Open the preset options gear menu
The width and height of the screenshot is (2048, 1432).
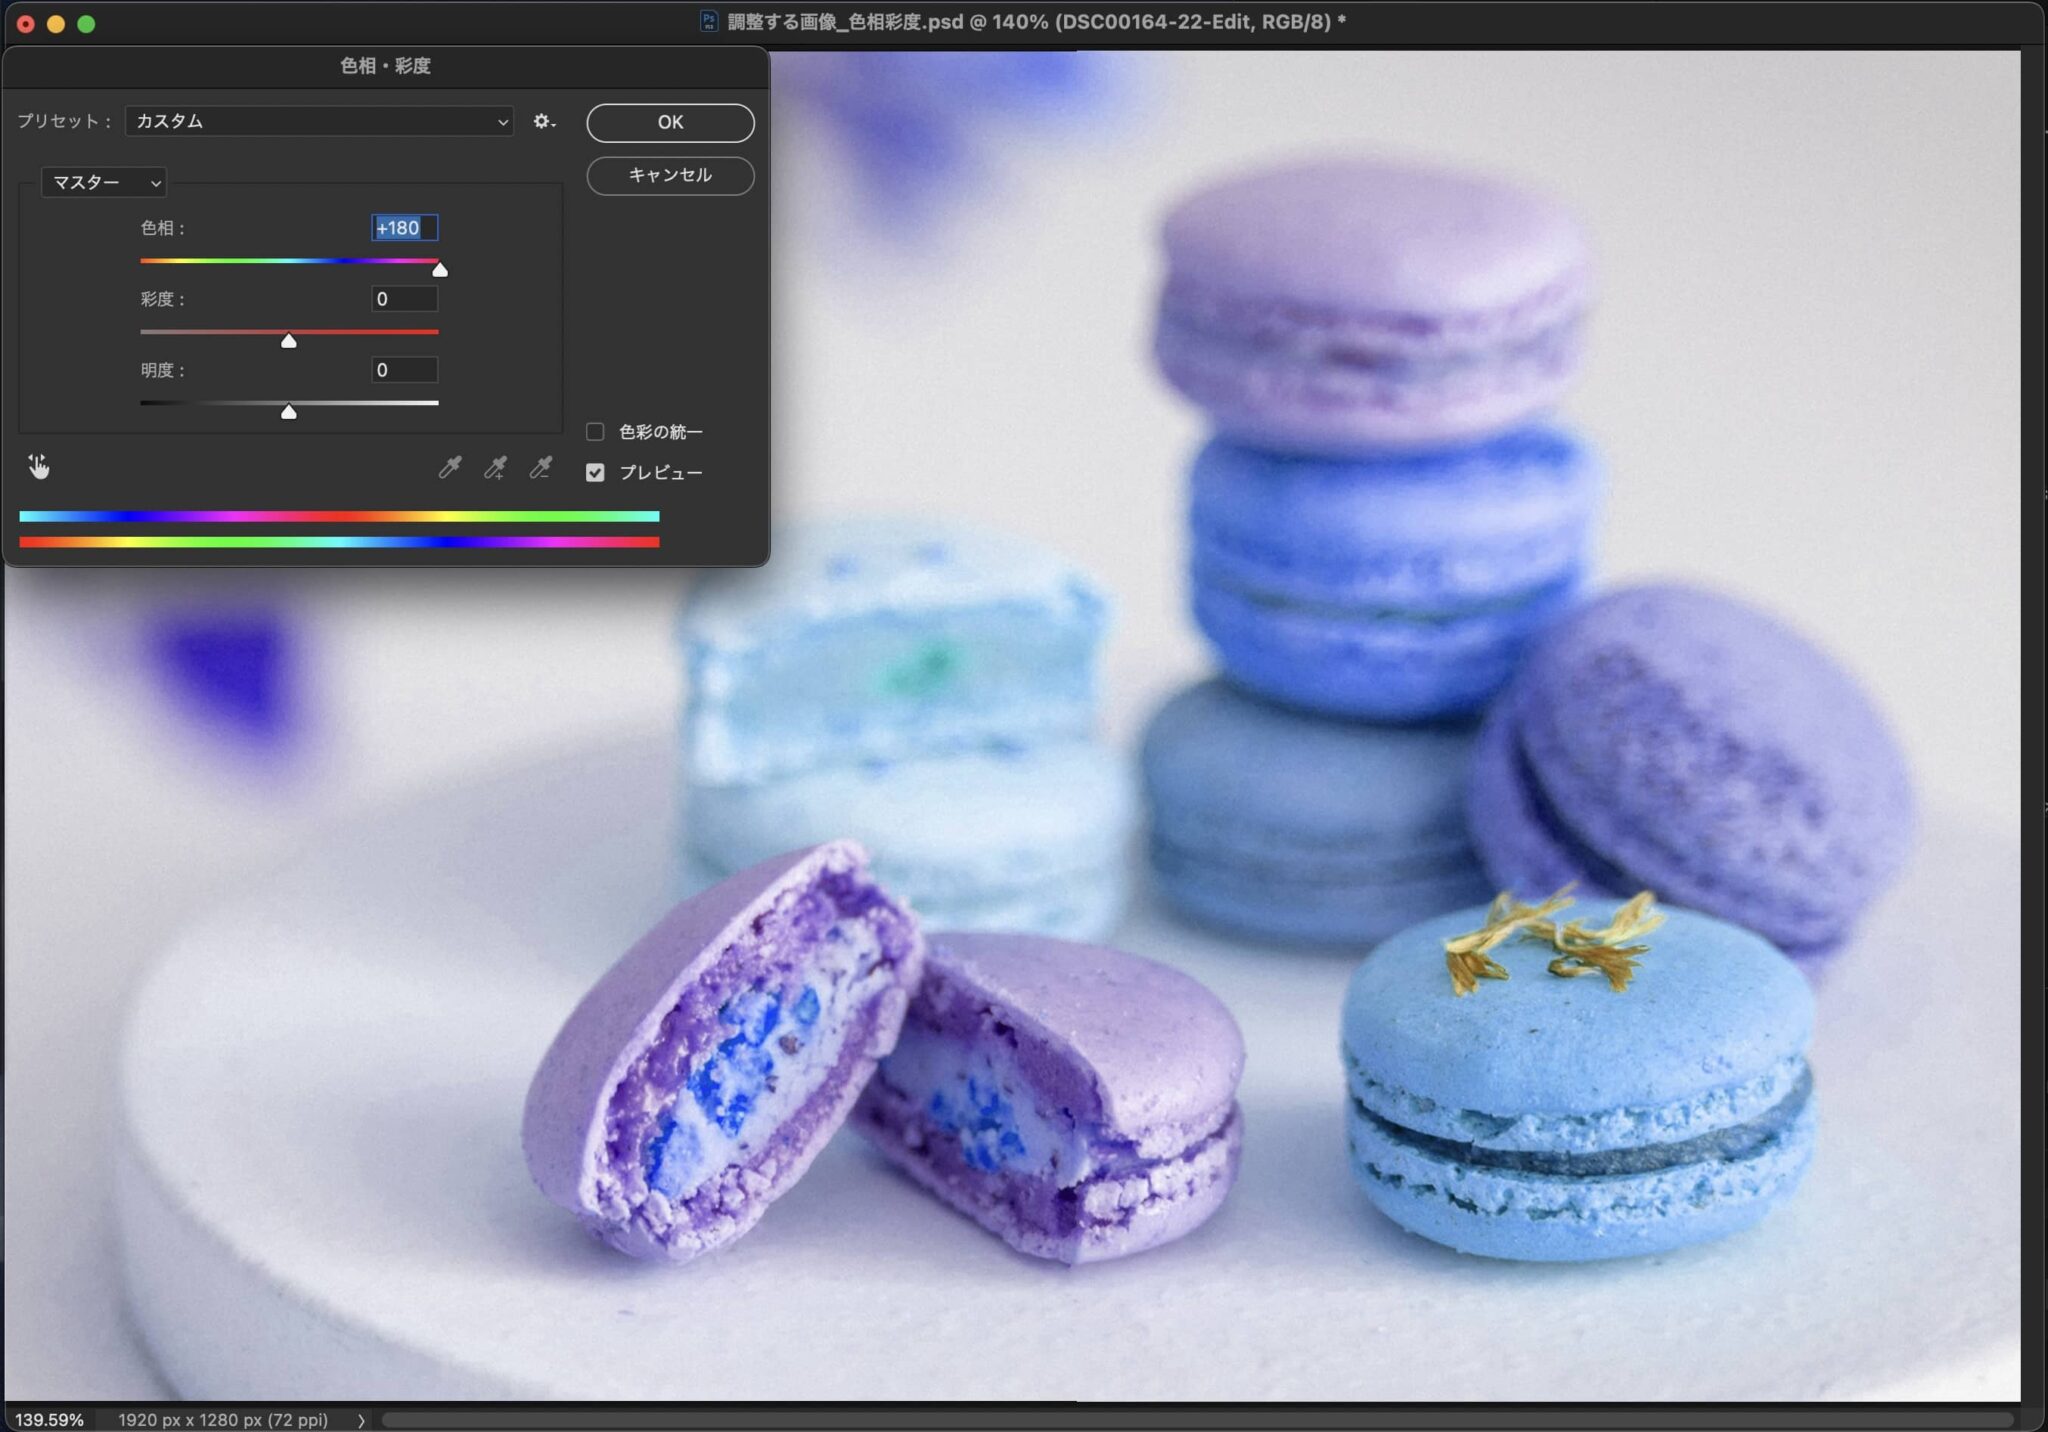click(x=544, y=121)
